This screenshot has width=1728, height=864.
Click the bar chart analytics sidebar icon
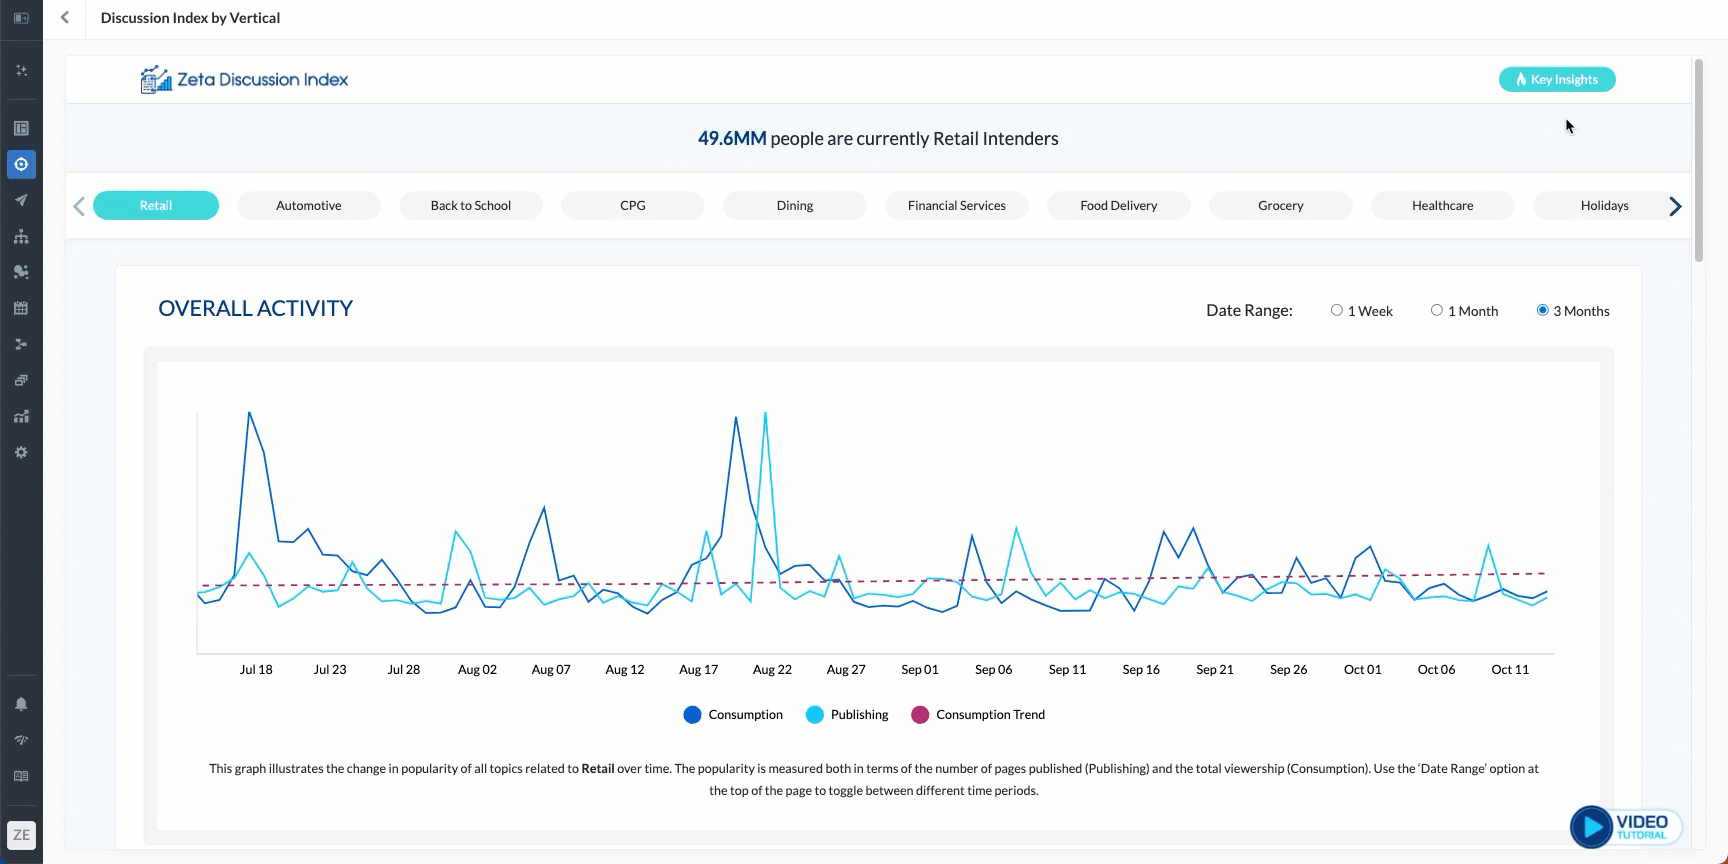coord(21,416)
